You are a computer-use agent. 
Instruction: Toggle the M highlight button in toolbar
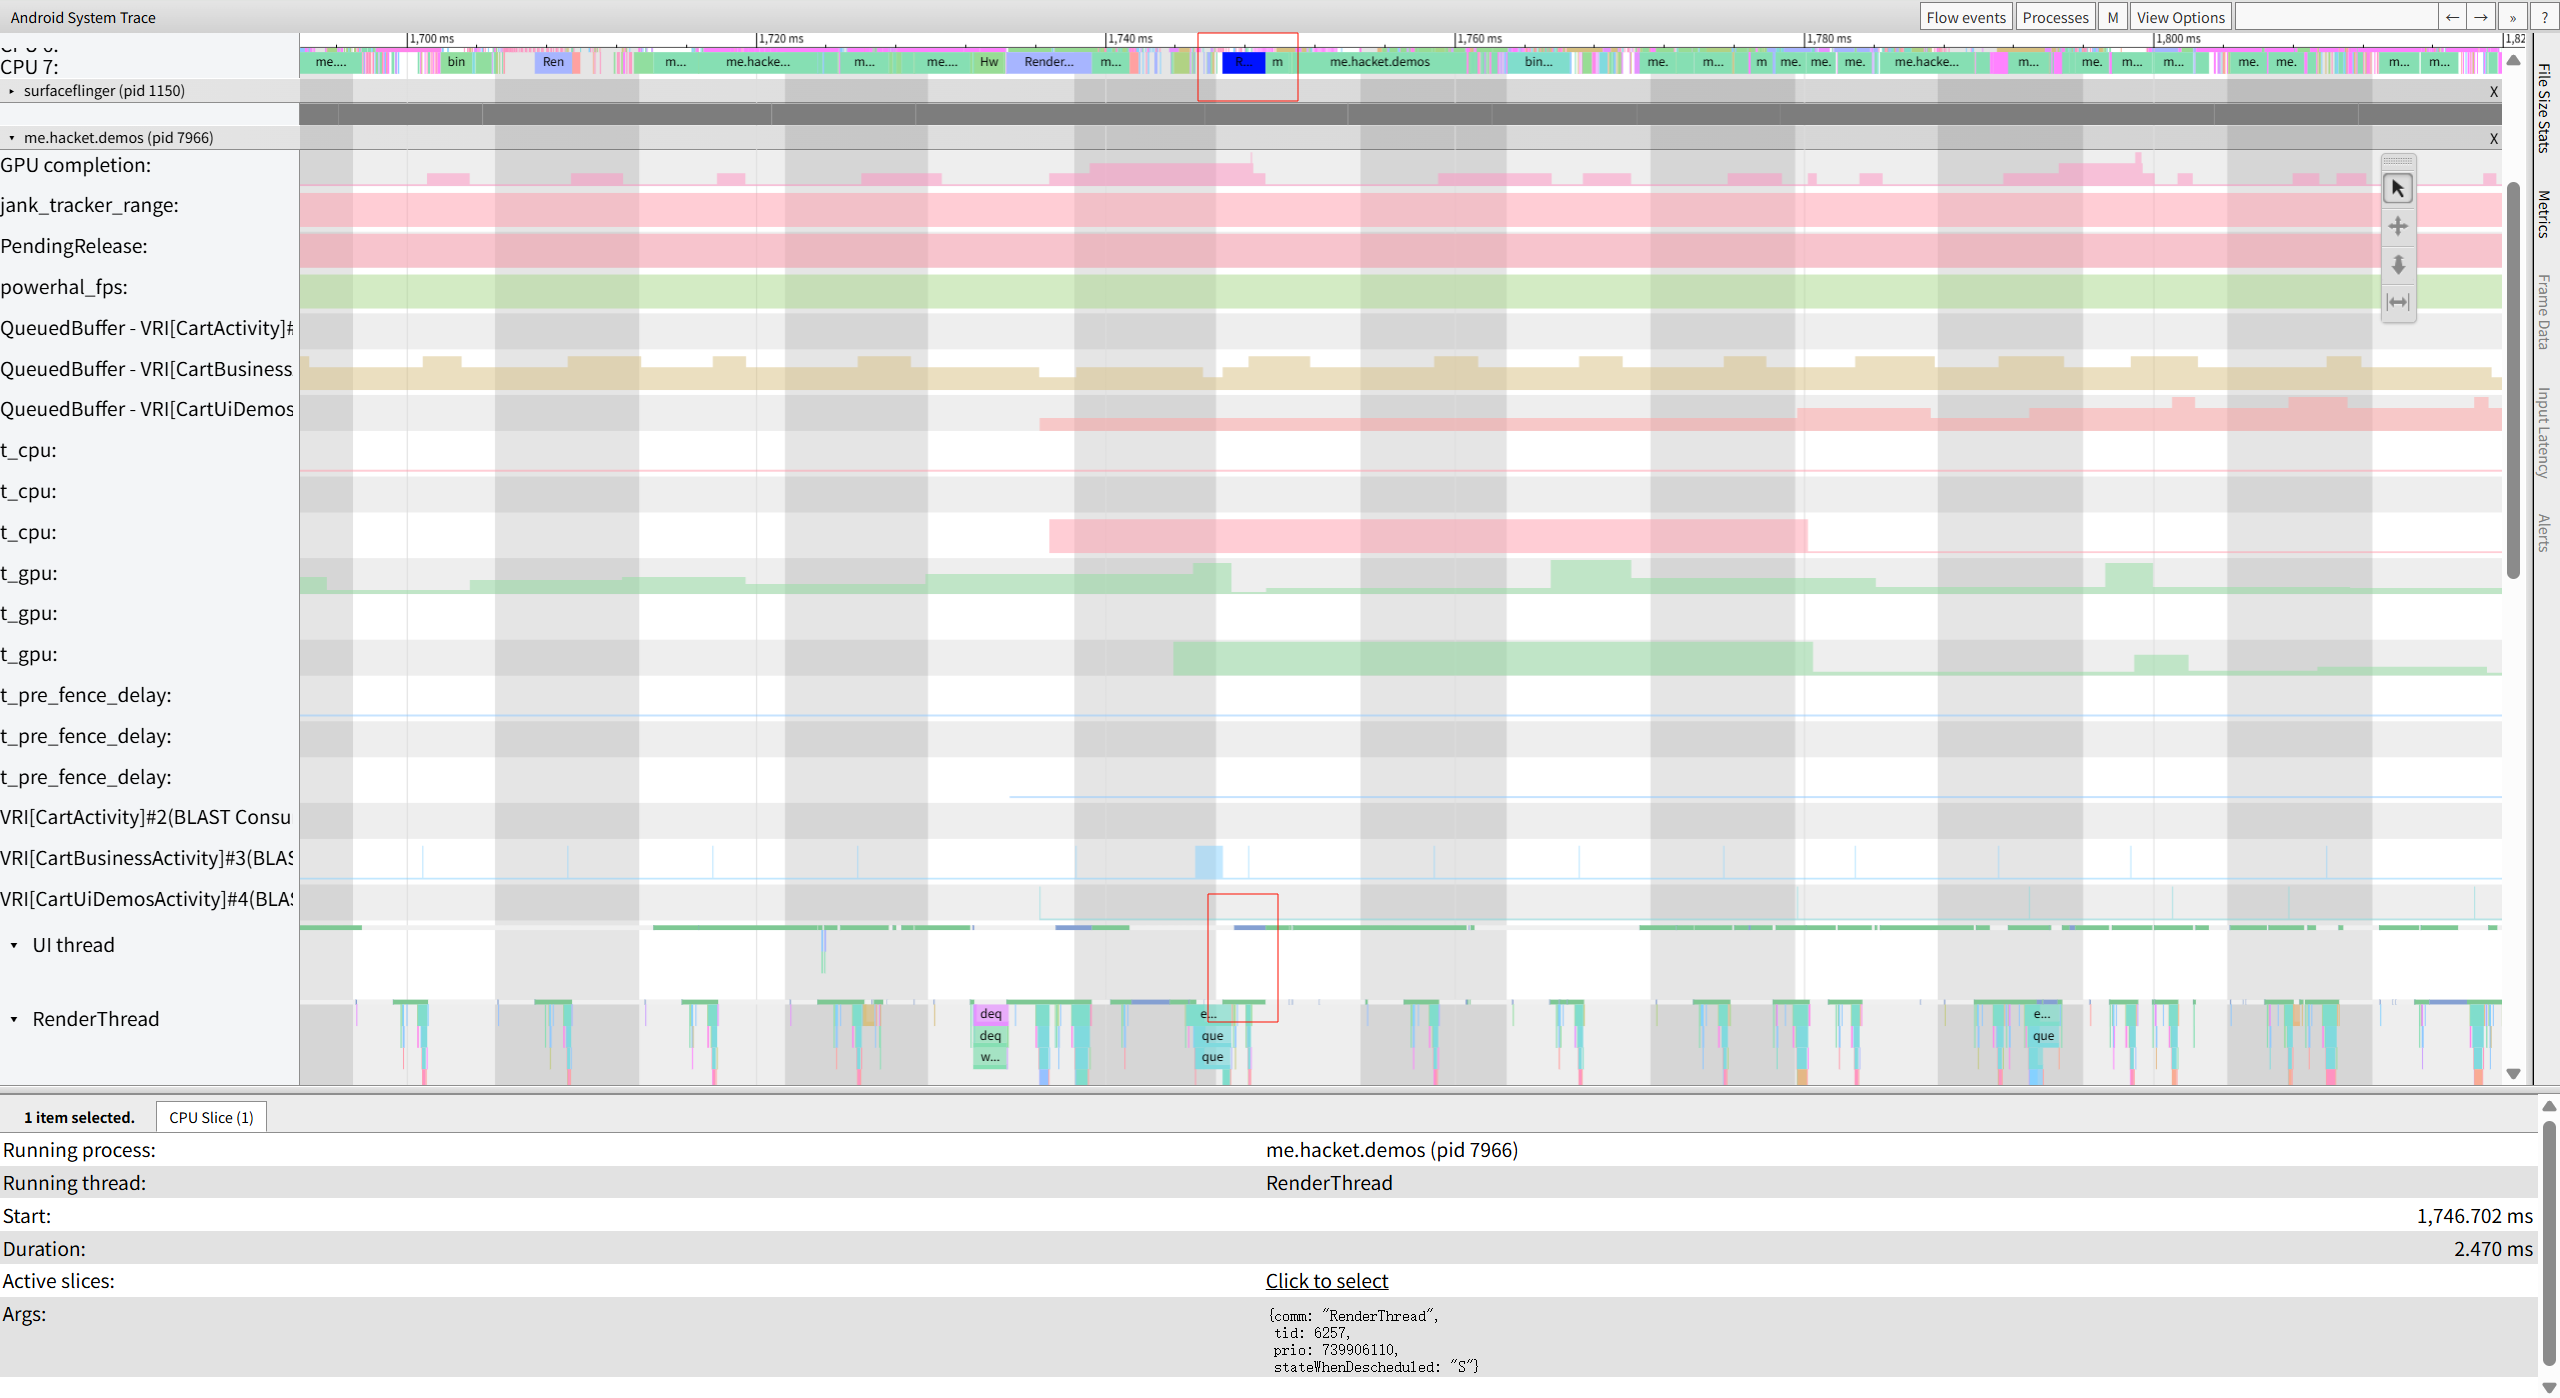pos(2112,17)
